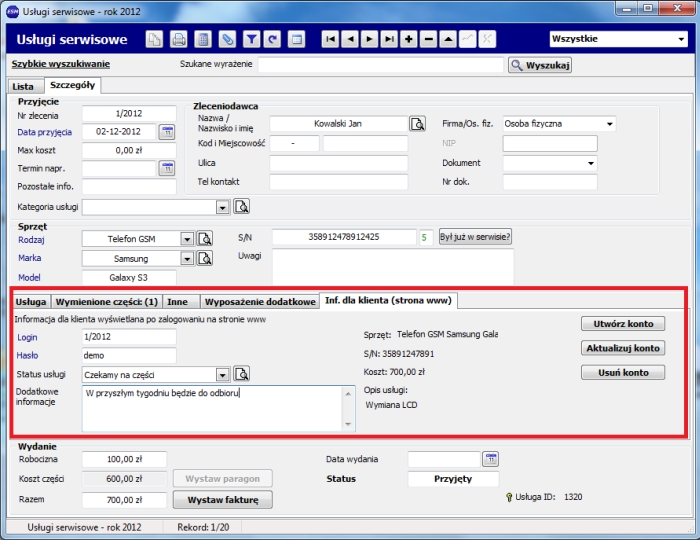Open the Wymienione części (1) tab
700x540 pixels.
click(107, 301)
